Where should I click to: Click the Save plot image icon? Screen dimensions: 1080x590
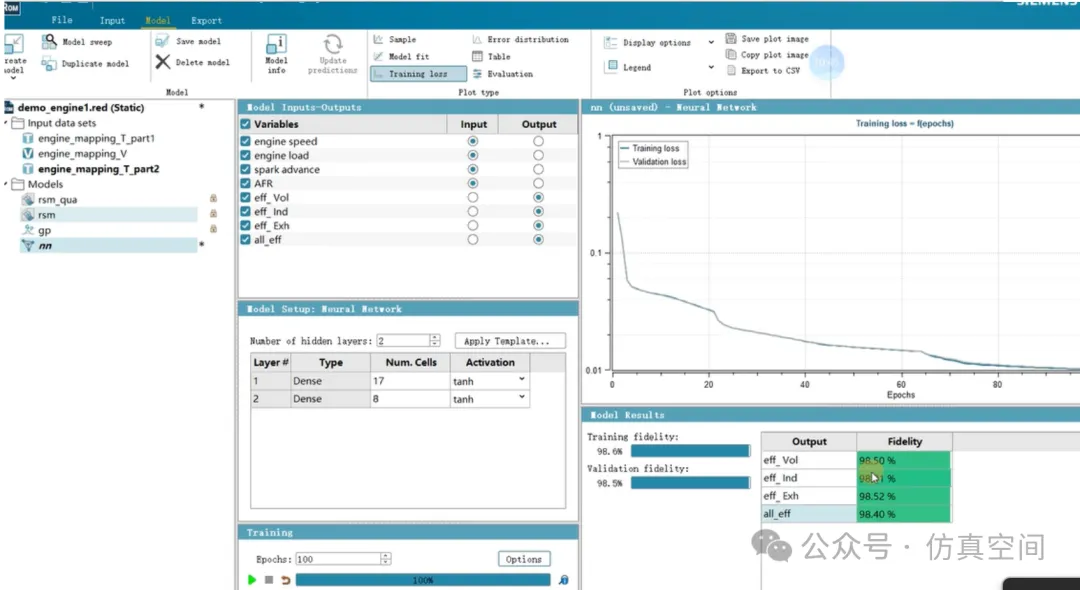tap(731, 39)
